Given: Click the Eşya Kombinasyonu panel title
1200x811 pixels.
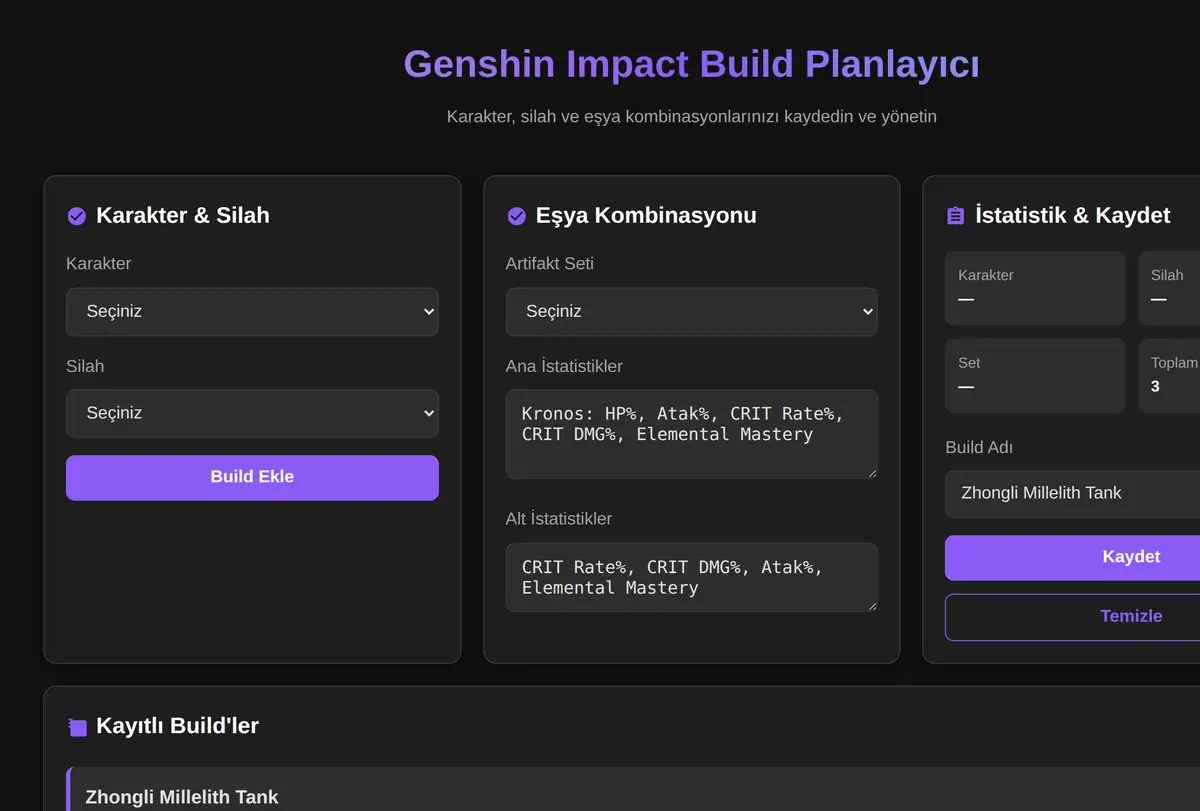Looking at the screenshot, I should click(646, 216).
